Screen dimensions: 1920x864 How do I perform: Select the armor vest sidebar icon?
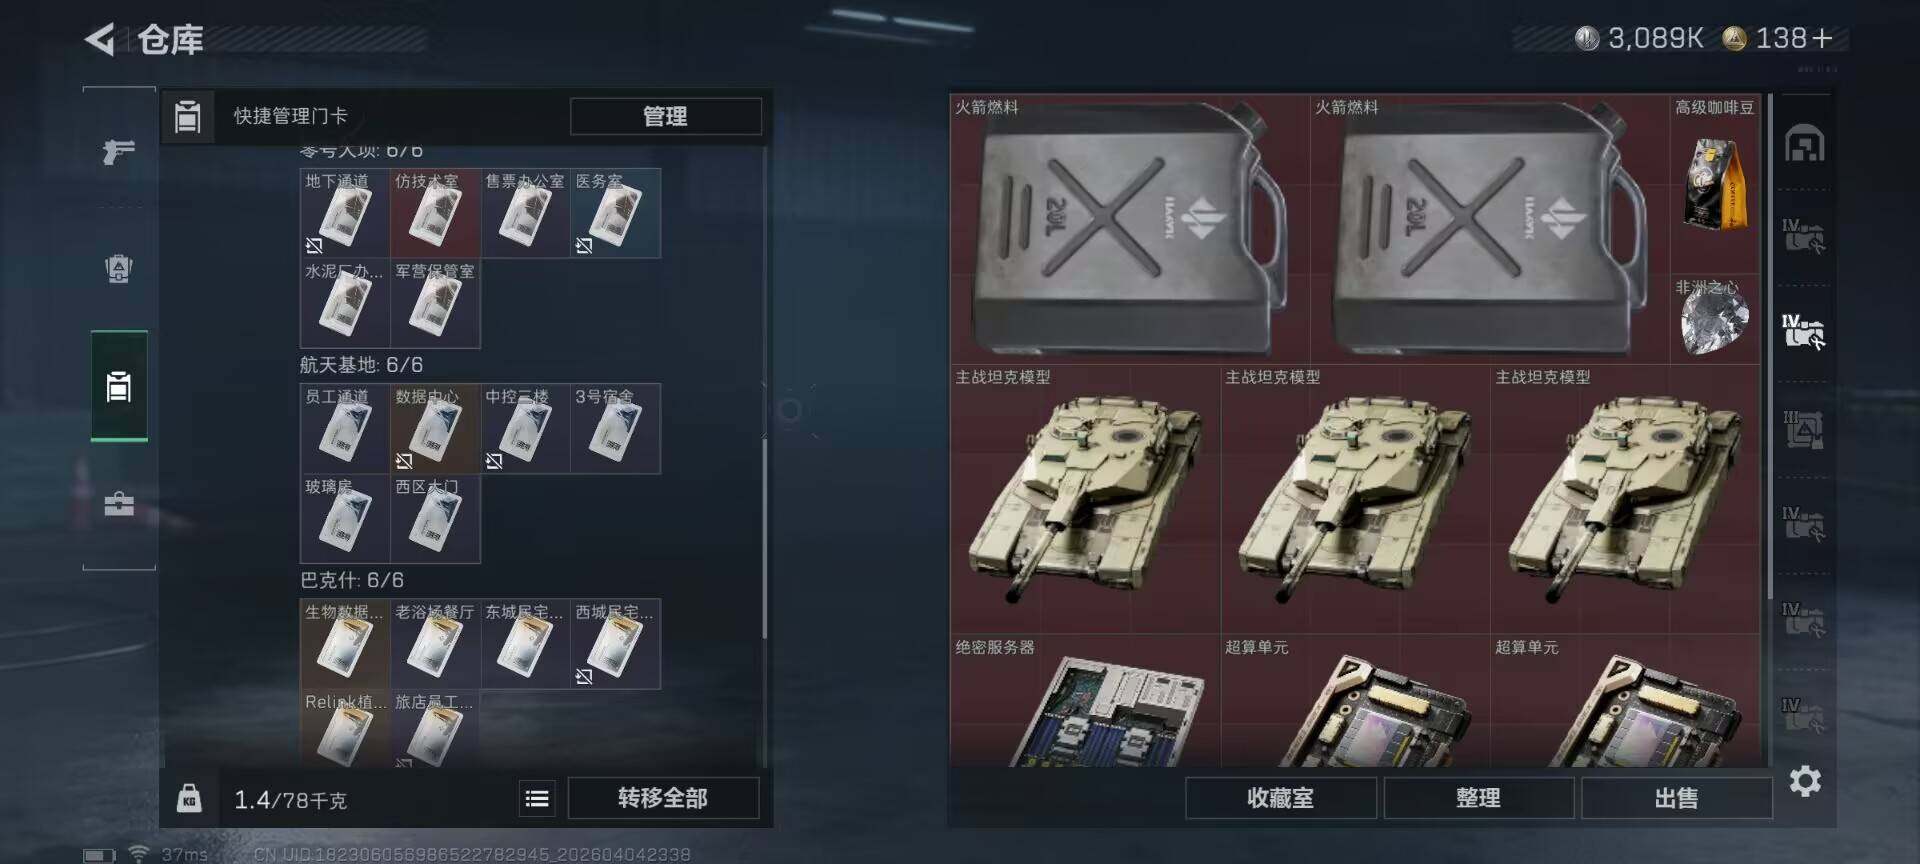(x=119, y=269)
